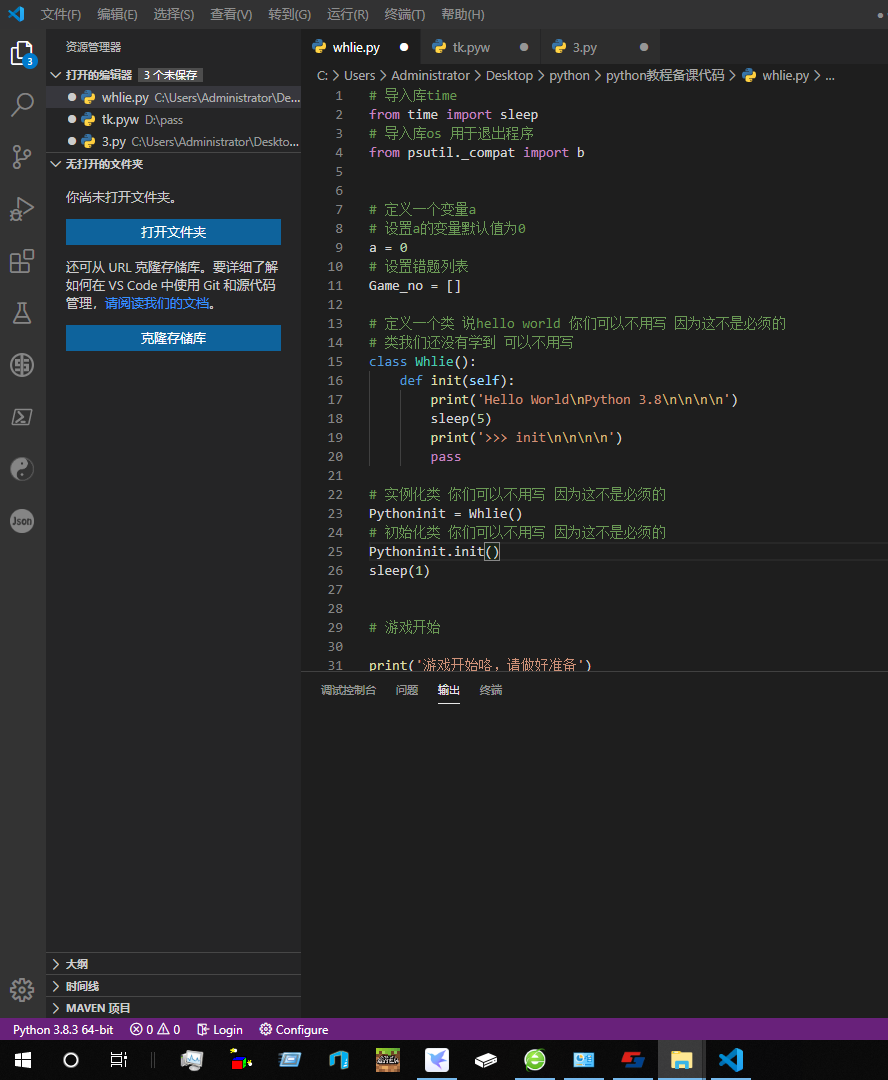Switch to the 3.py editor tab
Screen dimensions: 888x1080
(600, 47)
